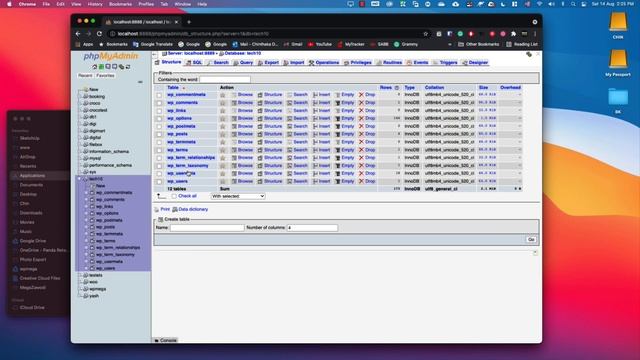Click the Rows column help icon

pos(396,88)
